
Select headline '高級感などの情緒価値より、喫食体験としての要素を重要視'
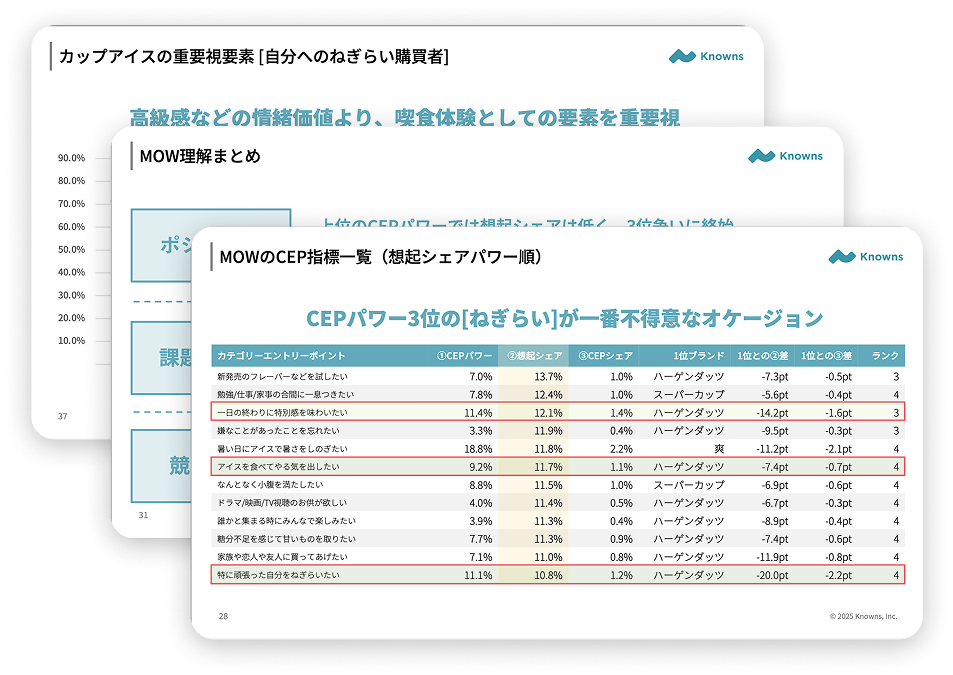[x=405, y=117]
